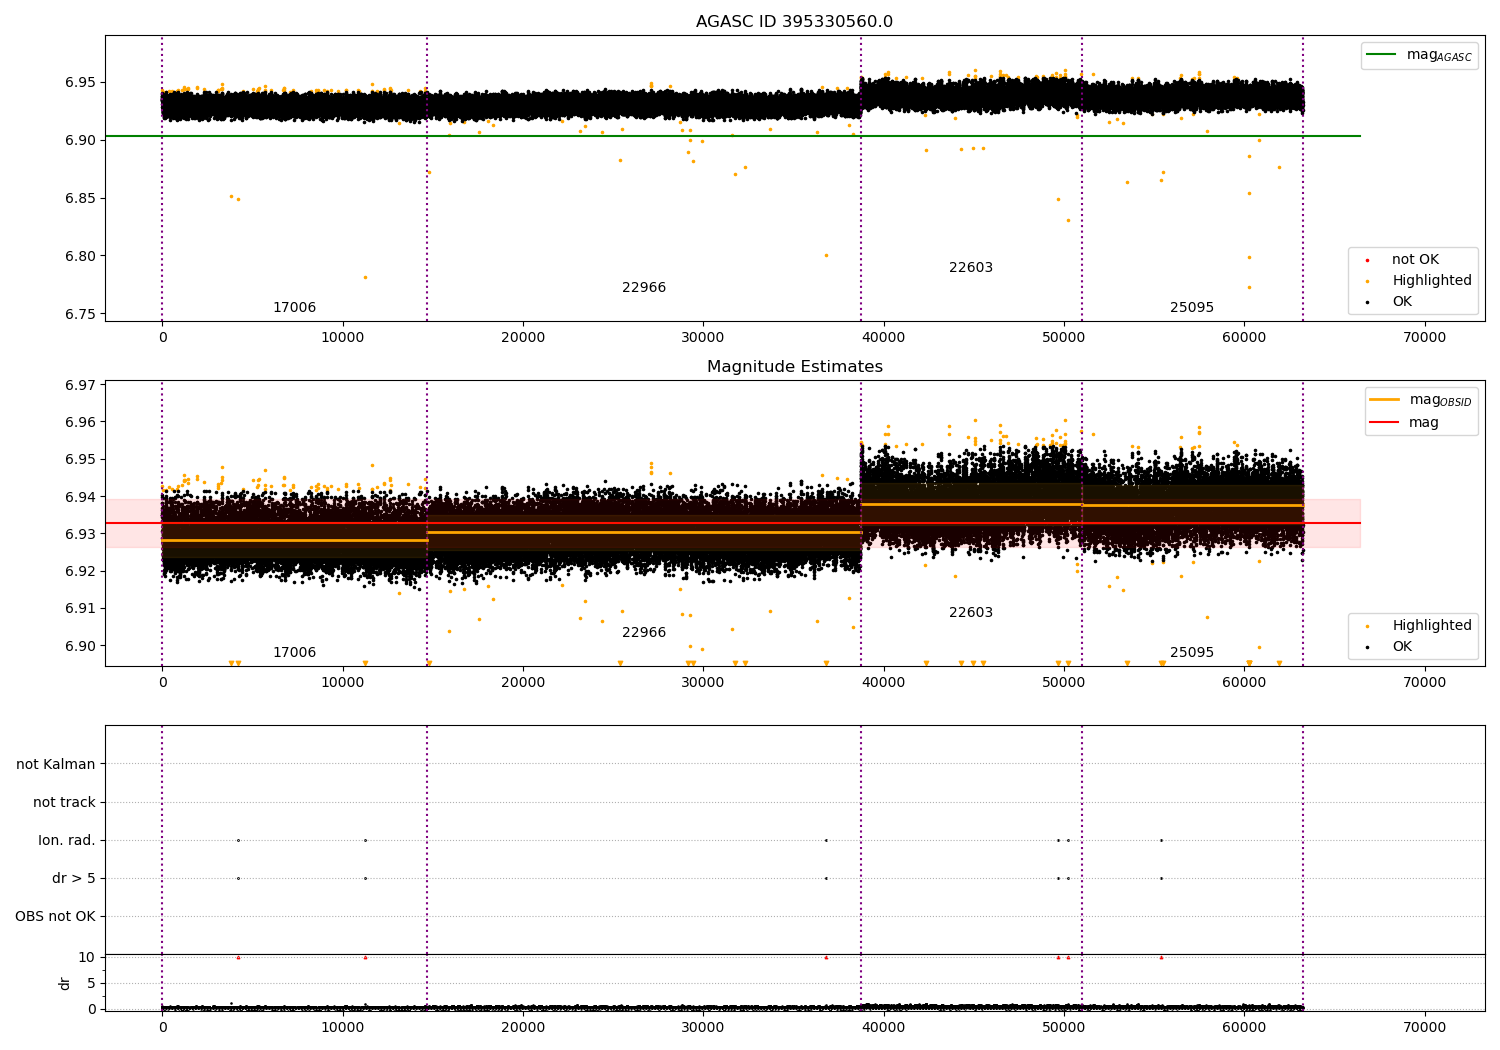The image size is (1500, 1050).
Task: Click the 6.92 y-axis tick label
Action: click(80, 572)
